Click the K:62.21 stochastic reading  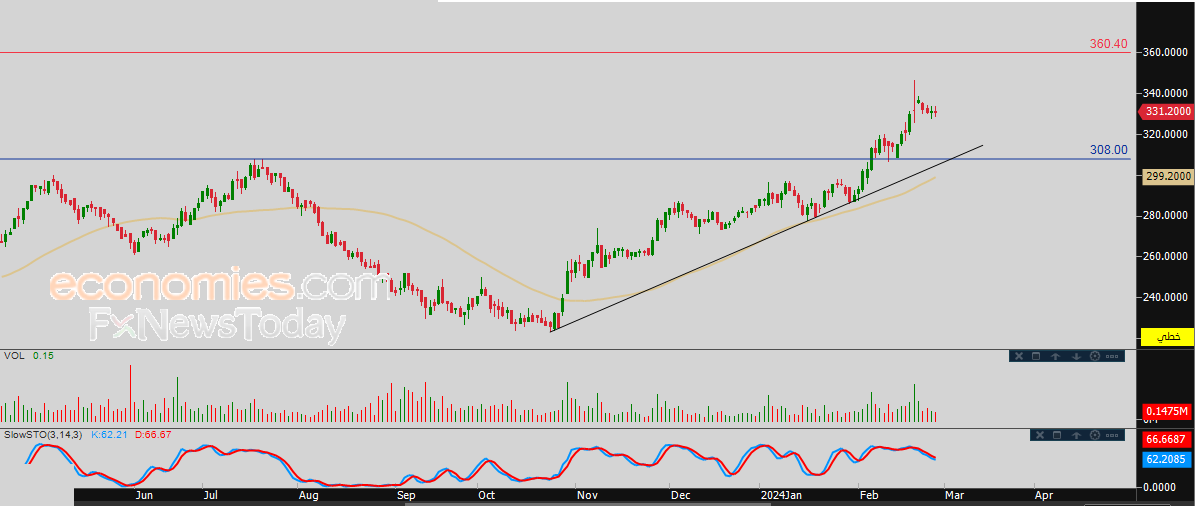[x=111, y=434]
